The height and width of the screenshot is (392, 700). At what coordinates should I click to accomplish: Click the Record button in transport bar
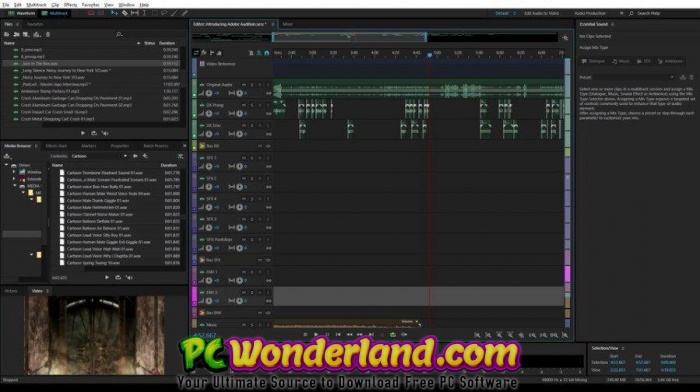click(x=382, y=334)
